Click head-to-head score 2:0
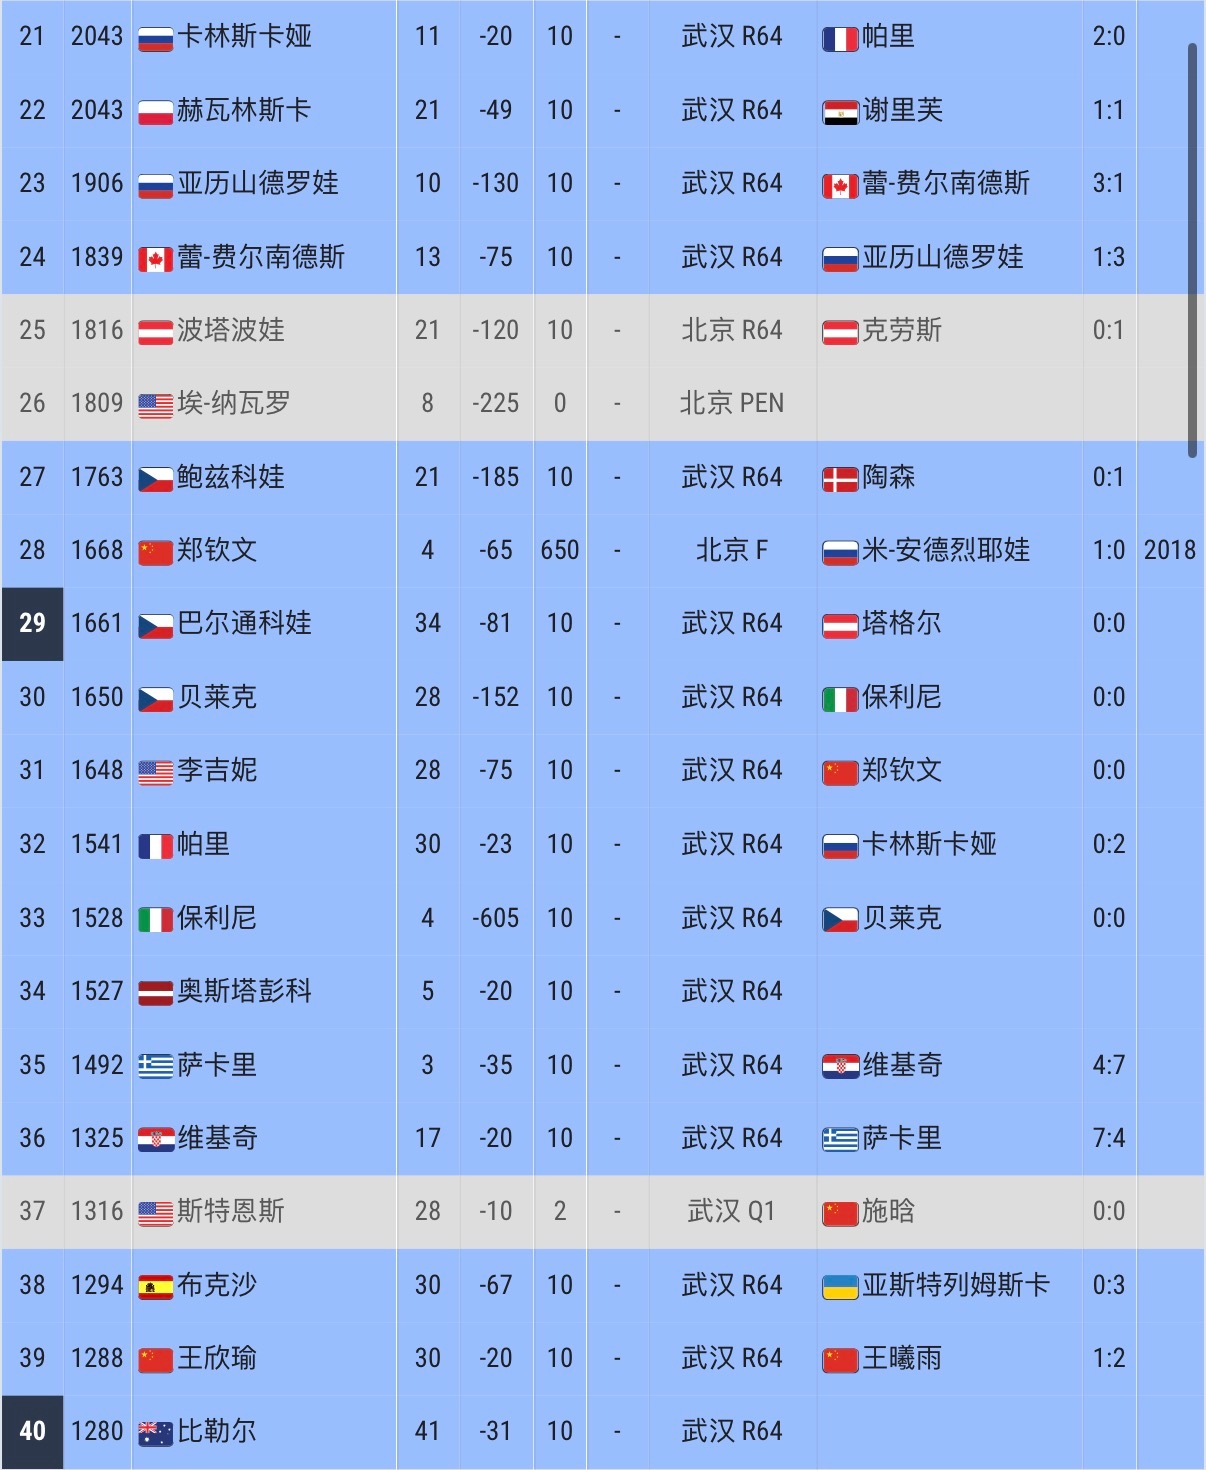Viewport: 1206px width, 1470px height. click(x=1109, y=36)
